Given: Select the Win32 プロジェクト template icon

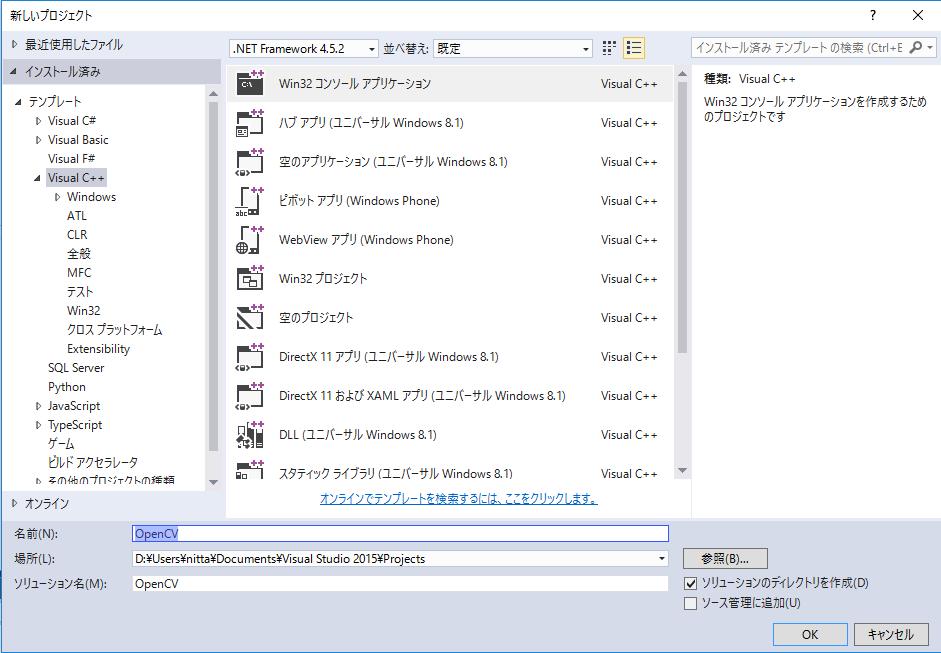Looking at the screenshot, I should click(250, 279).
